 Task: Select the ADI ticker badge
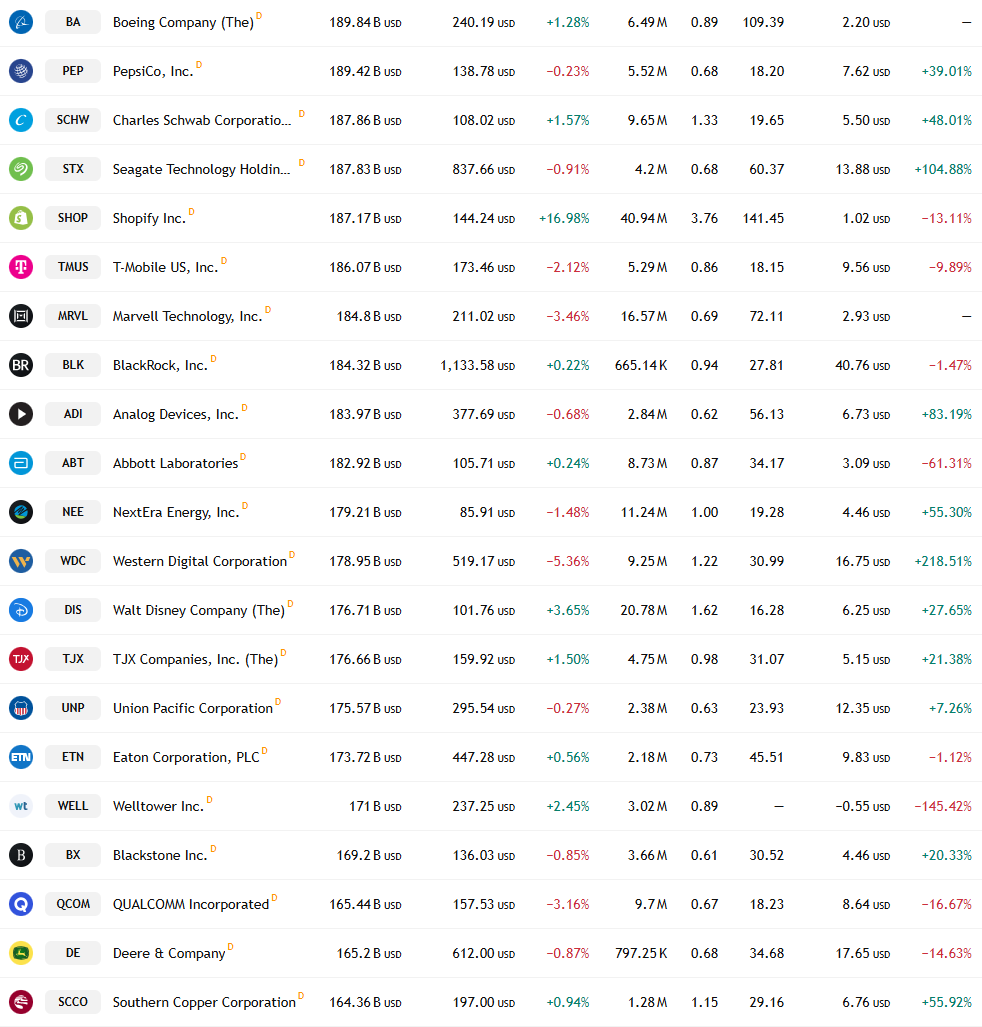tap(73, 414)
